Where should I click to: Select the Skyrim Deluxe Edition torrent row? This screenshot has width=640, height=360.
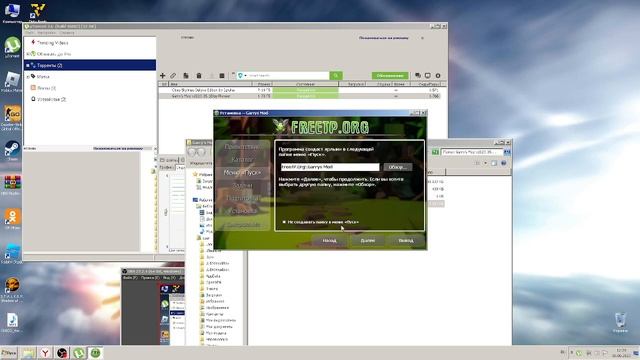(x=300, y=90)
